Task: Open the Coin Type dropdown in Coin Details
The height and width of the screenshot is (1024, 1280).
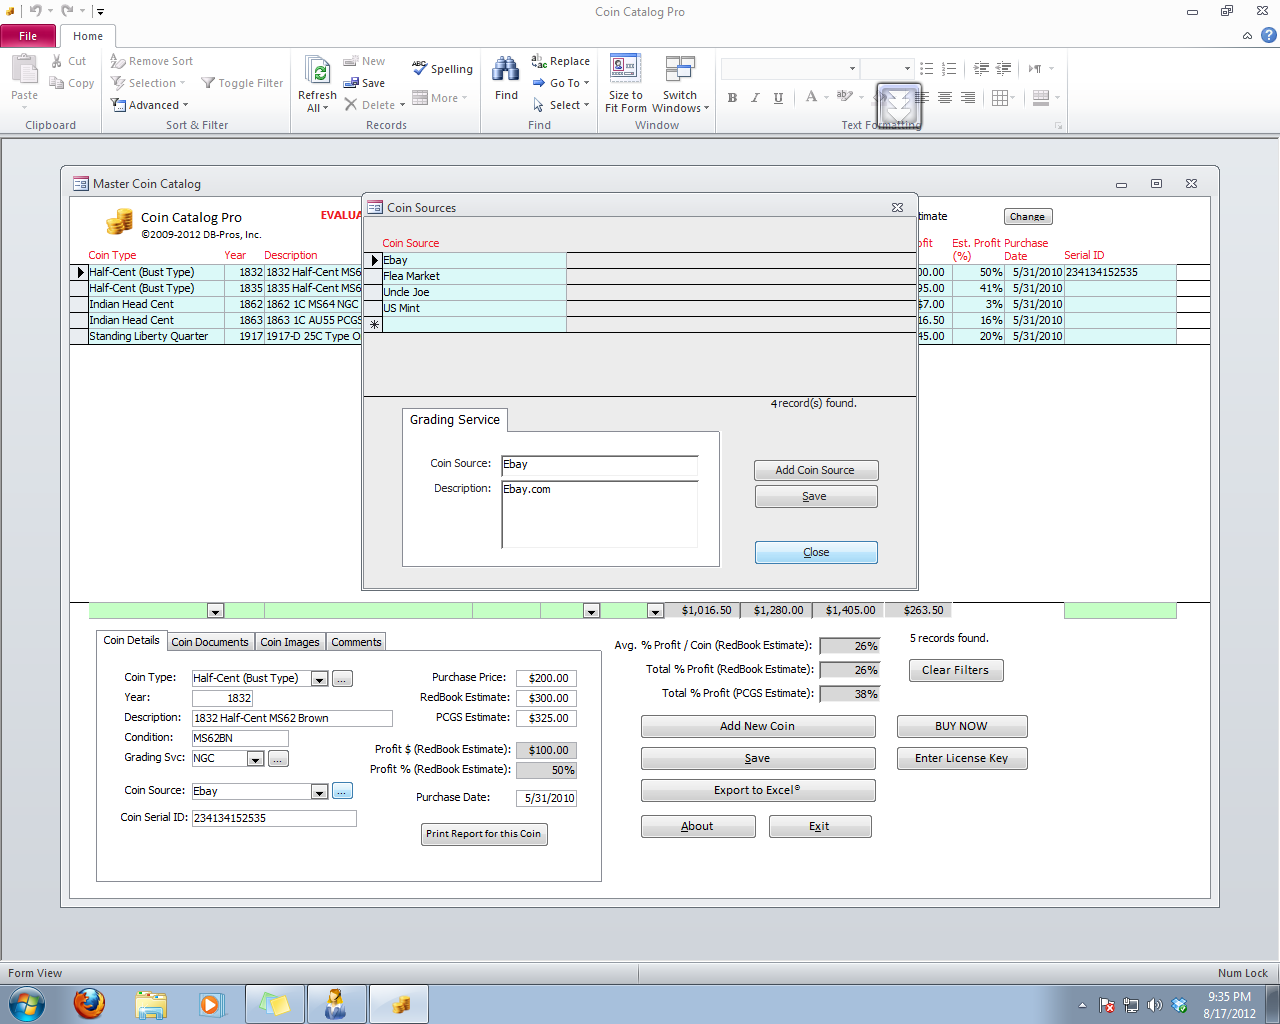Action: point(319,678)
